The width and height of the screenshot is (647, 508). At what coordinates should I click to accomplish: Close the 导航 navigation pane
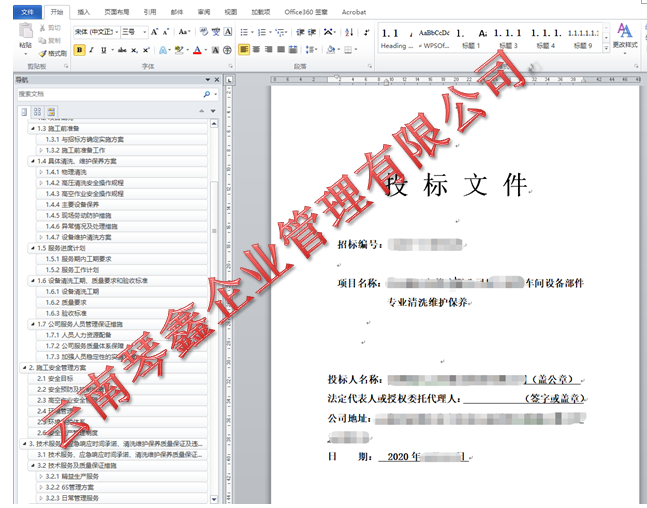(217, 80)
